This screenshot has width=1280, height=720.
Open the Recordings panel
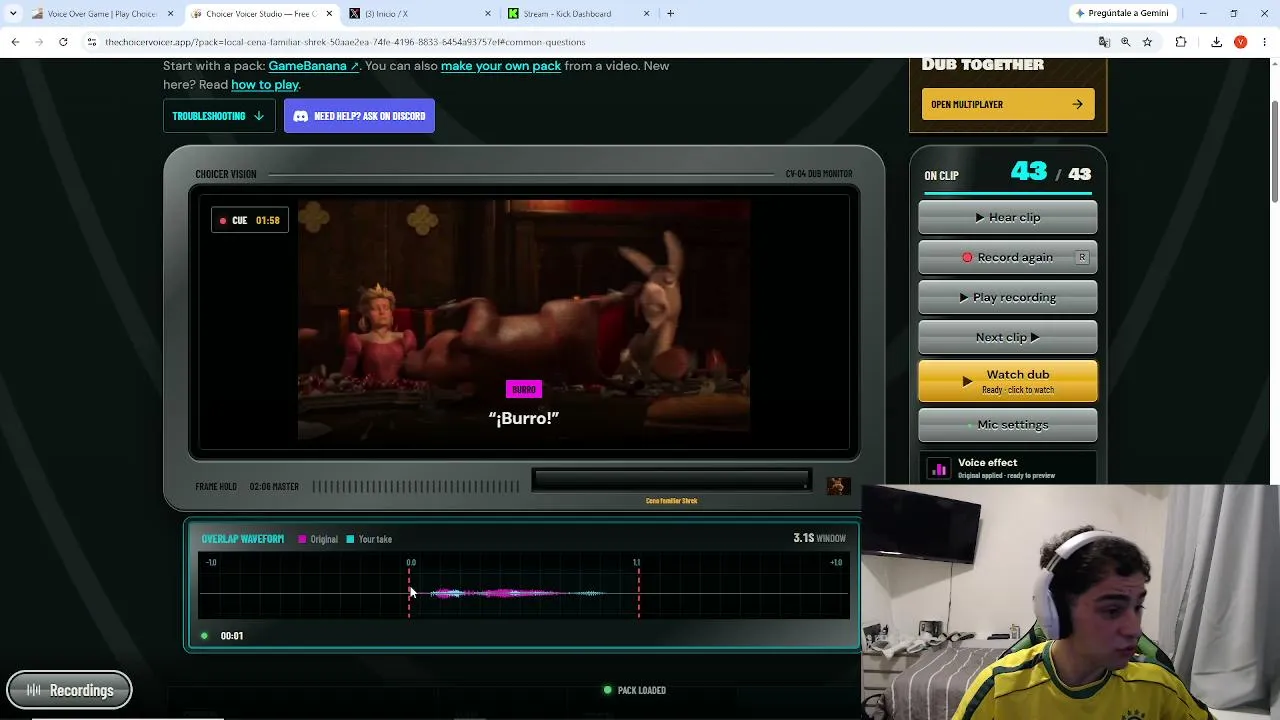[x=69, y=690]
